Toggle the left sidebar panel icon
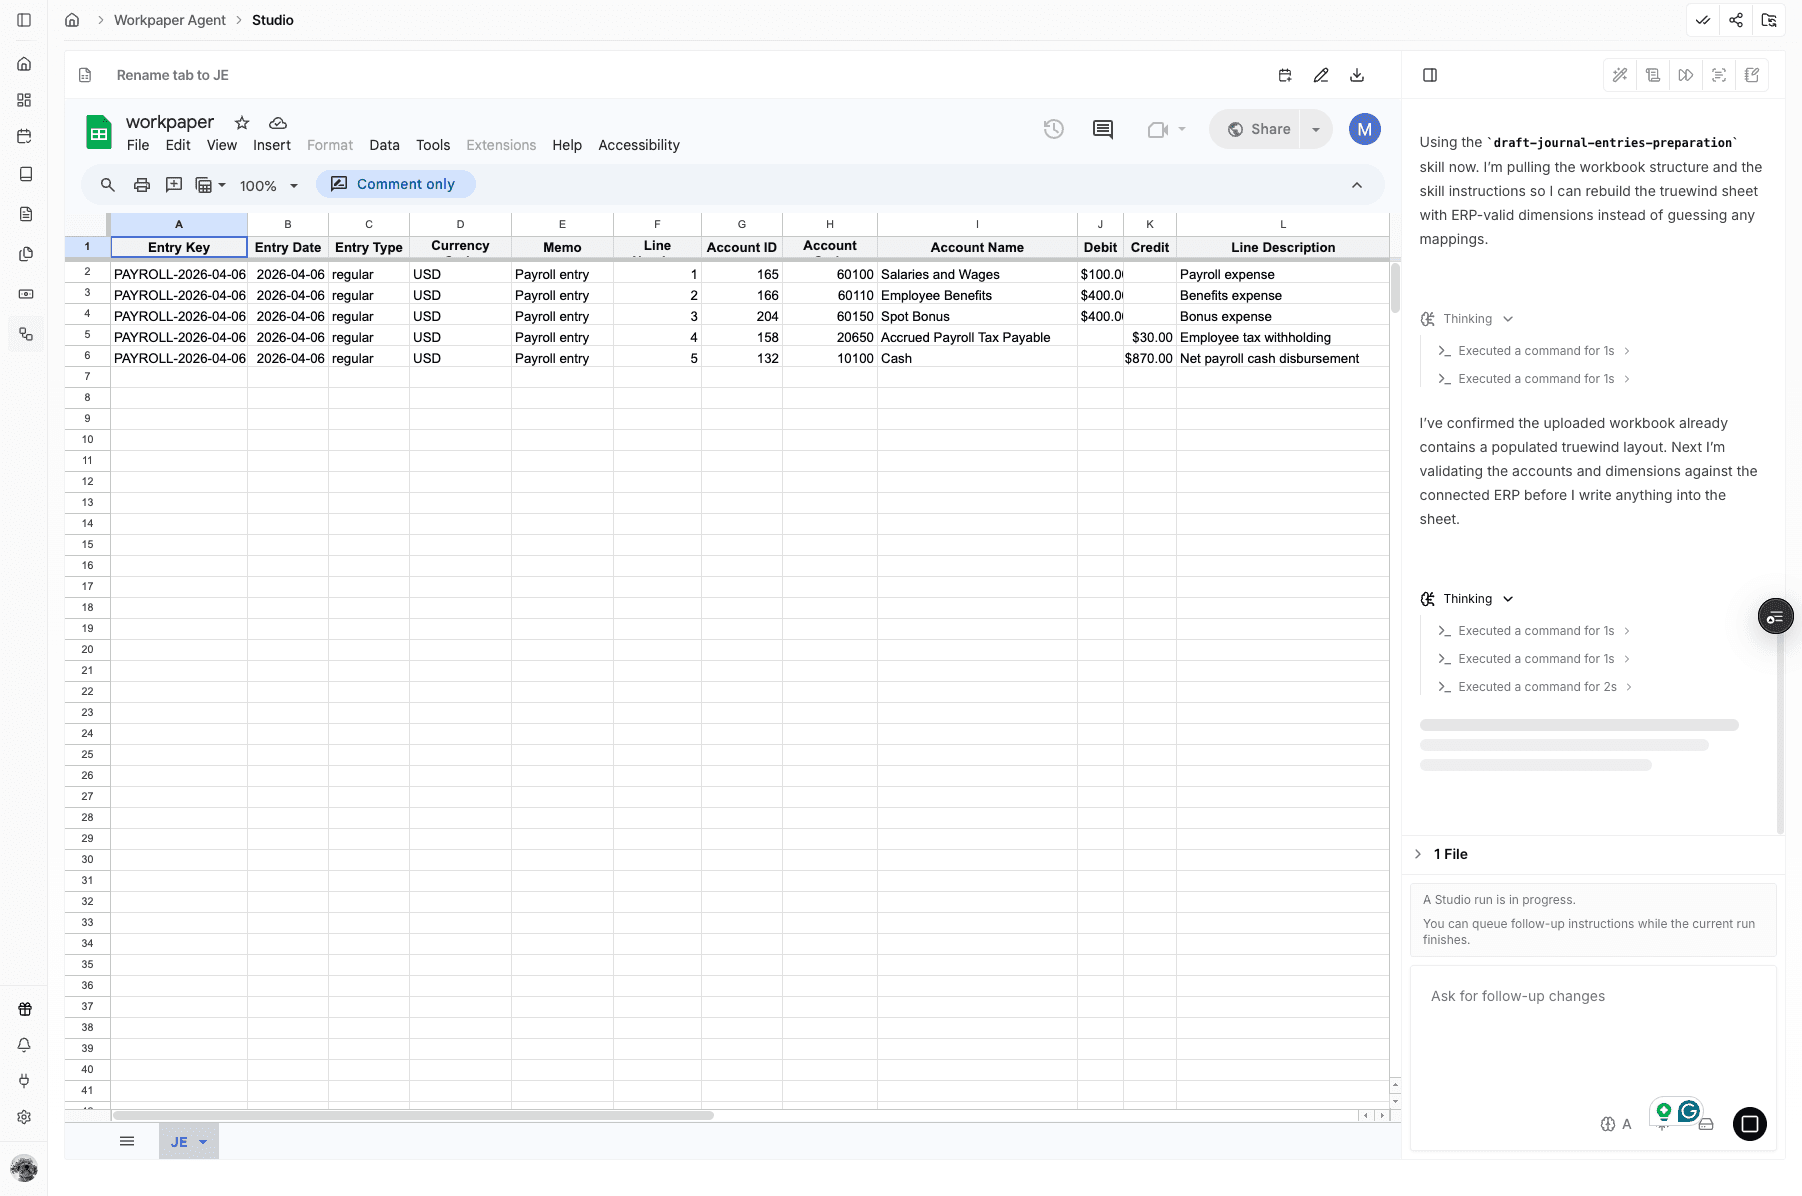 pos(24,20)
